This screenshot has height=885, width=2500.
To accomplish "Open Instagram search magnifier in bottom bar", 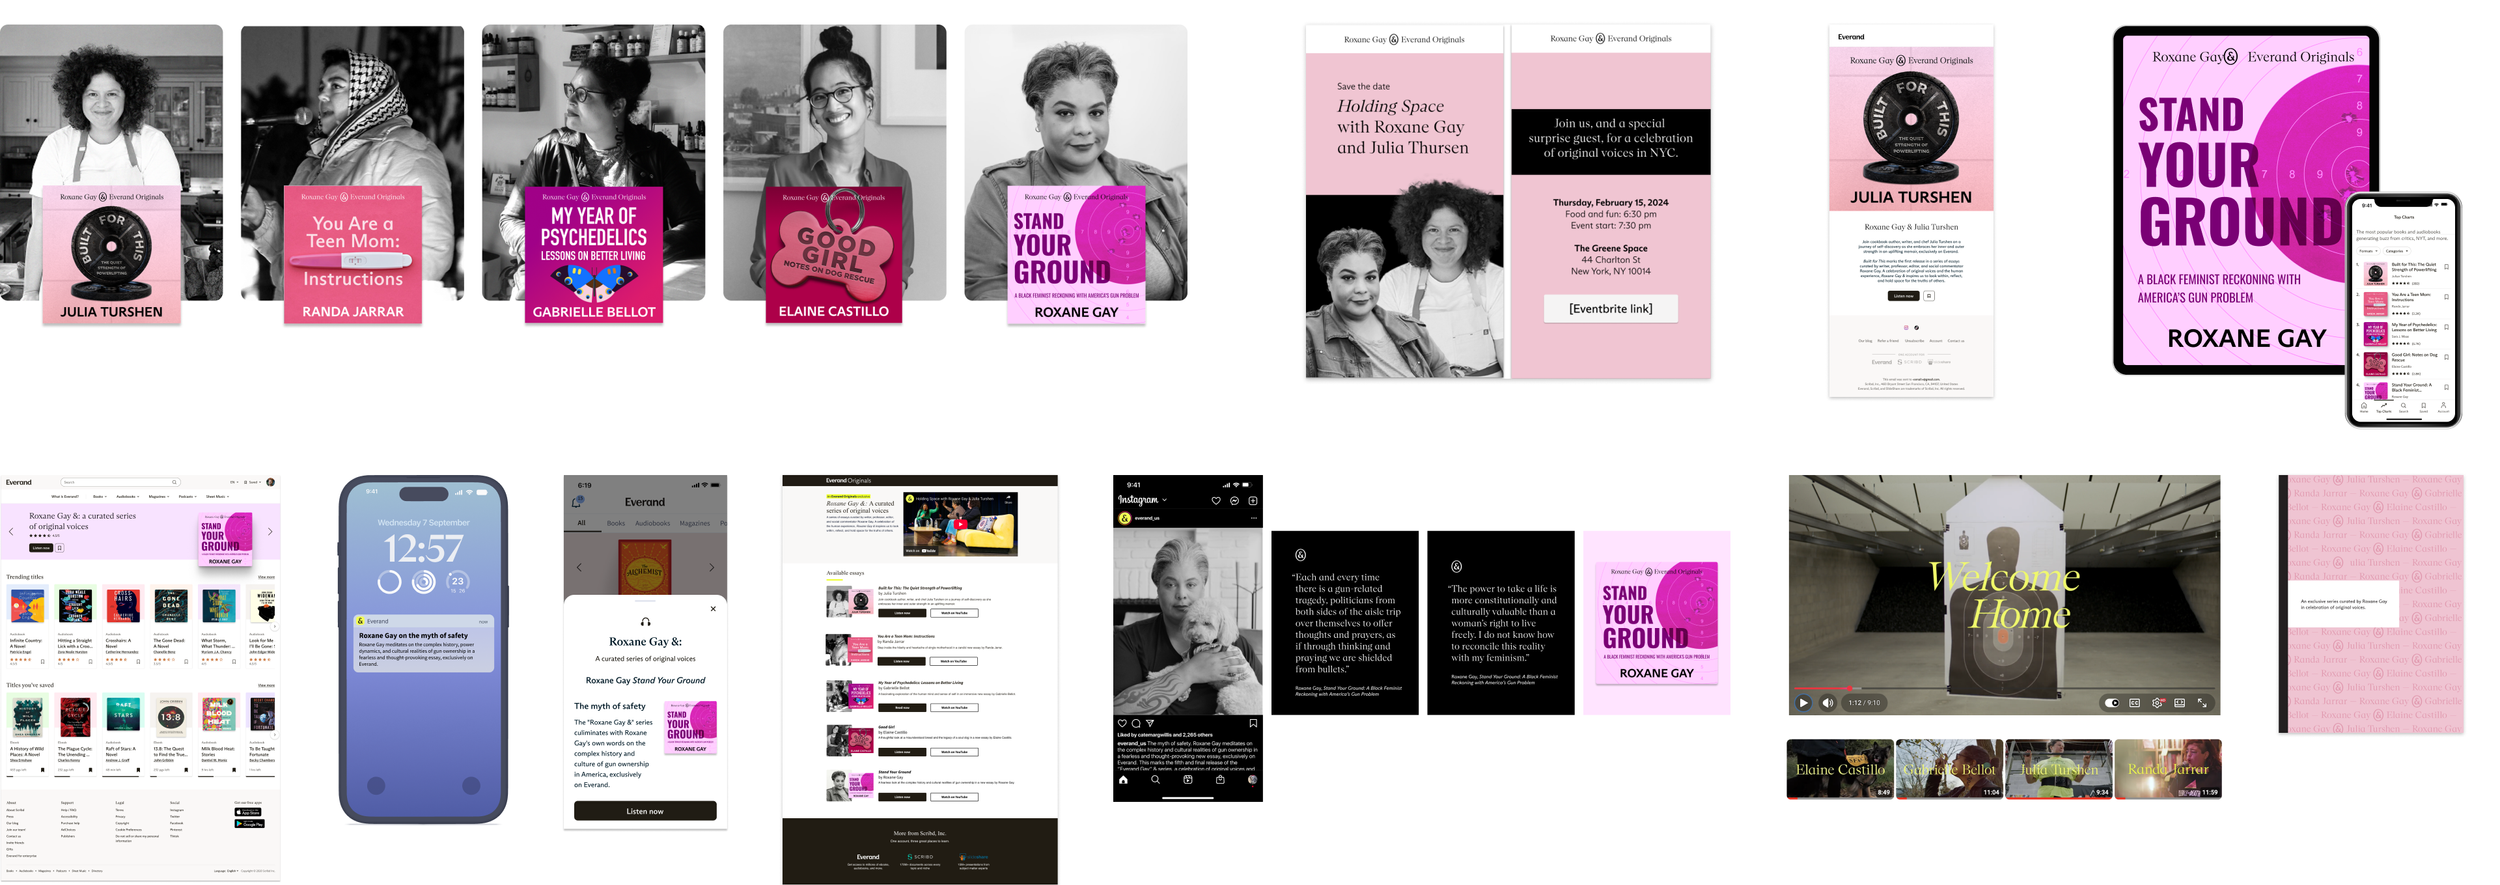I will (1155, 780).
